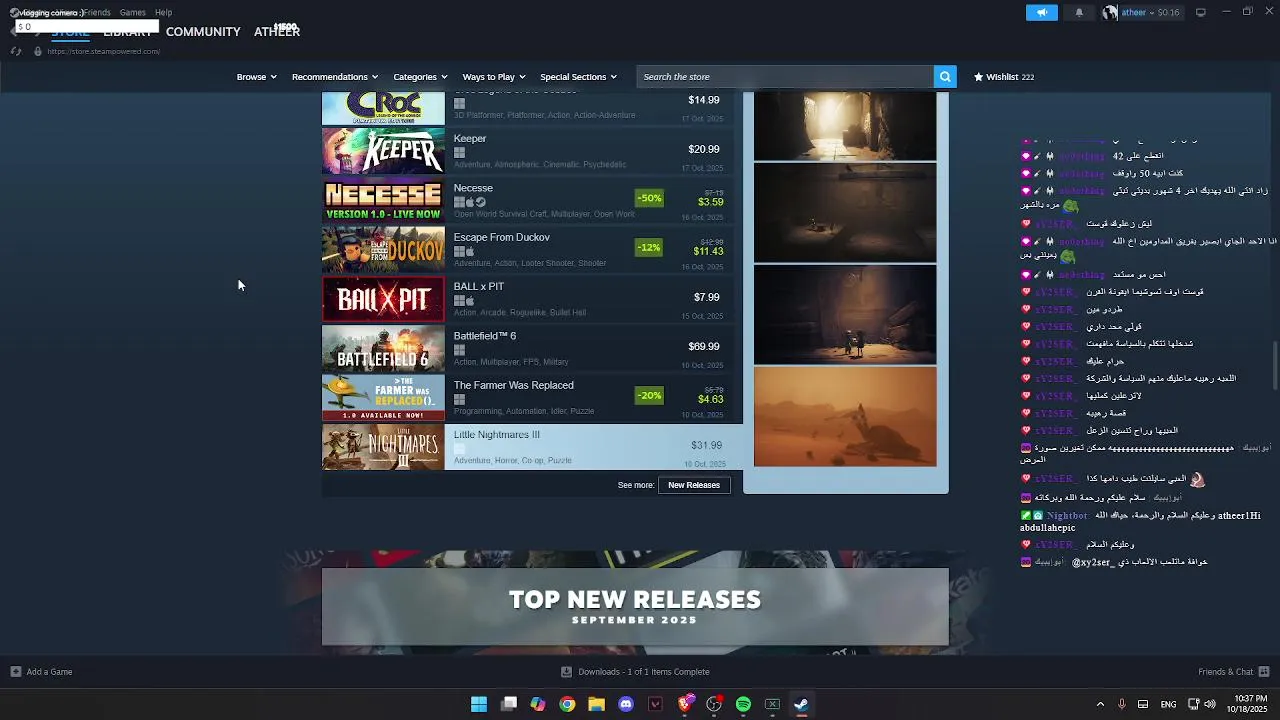Open the notifications bell
Screen dimensions: 1280x720
(1079, 13)
